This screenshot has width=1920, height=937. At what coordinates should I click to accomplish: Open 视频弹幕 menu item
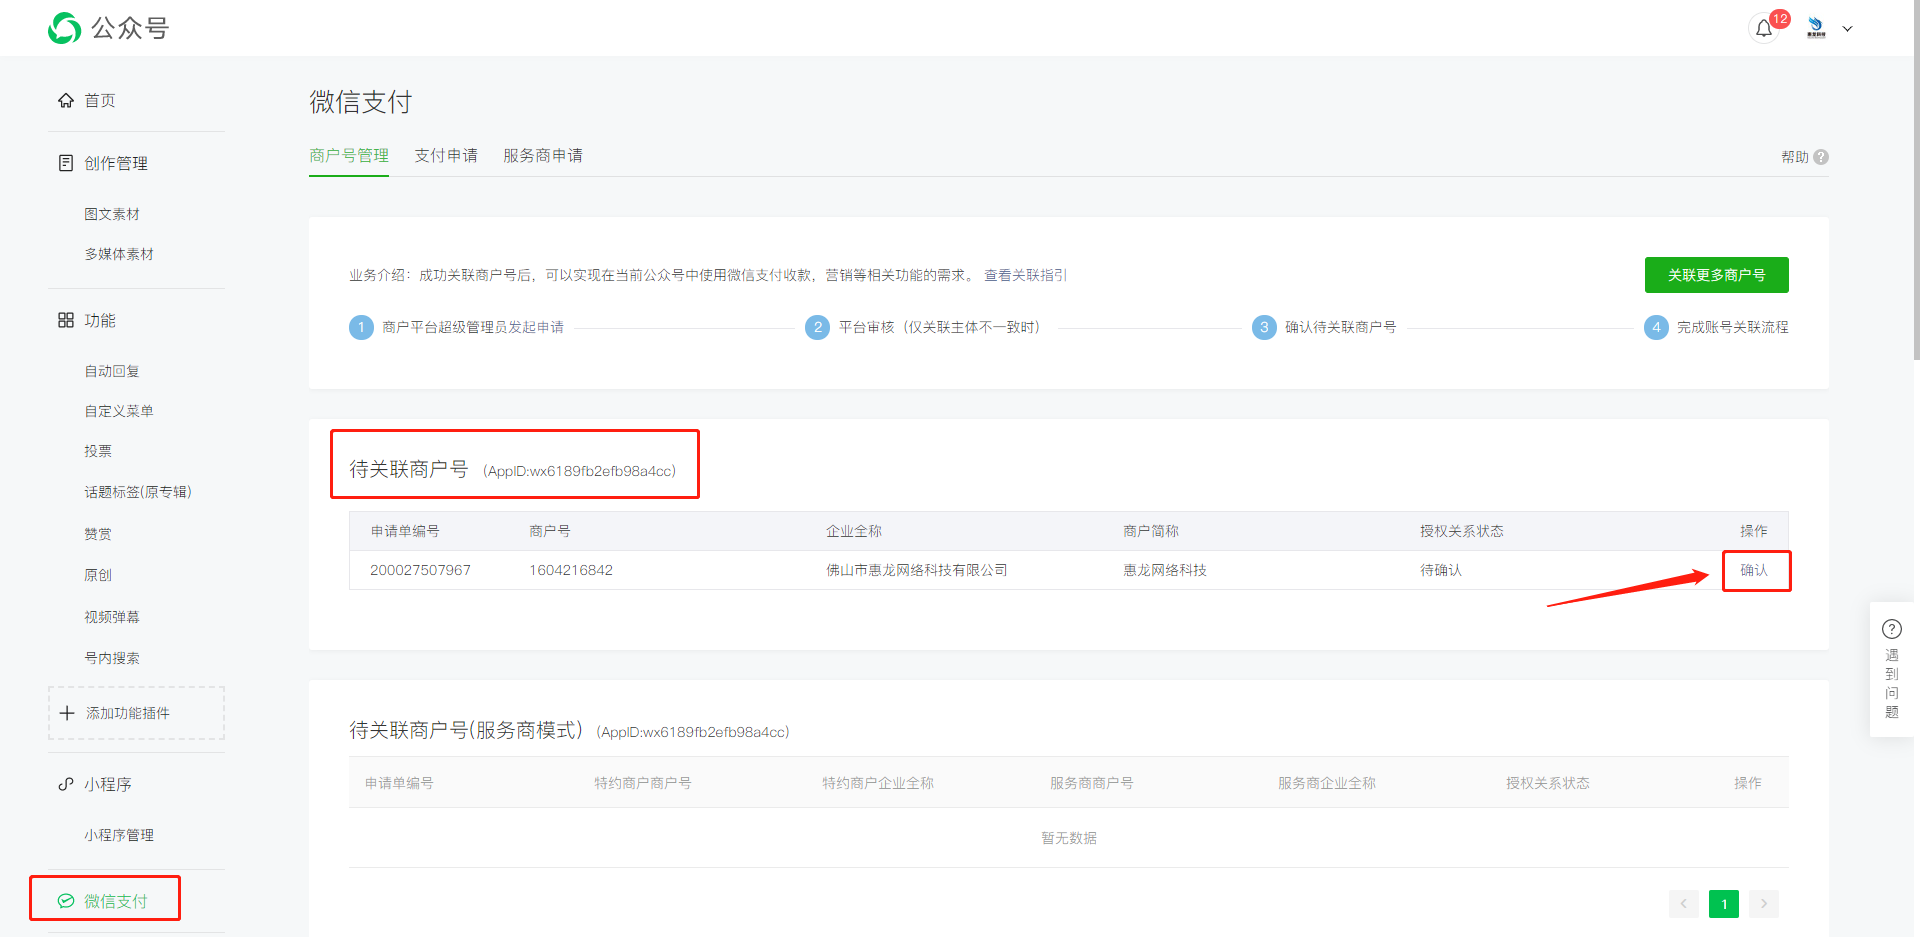click(x=112, y=617)
